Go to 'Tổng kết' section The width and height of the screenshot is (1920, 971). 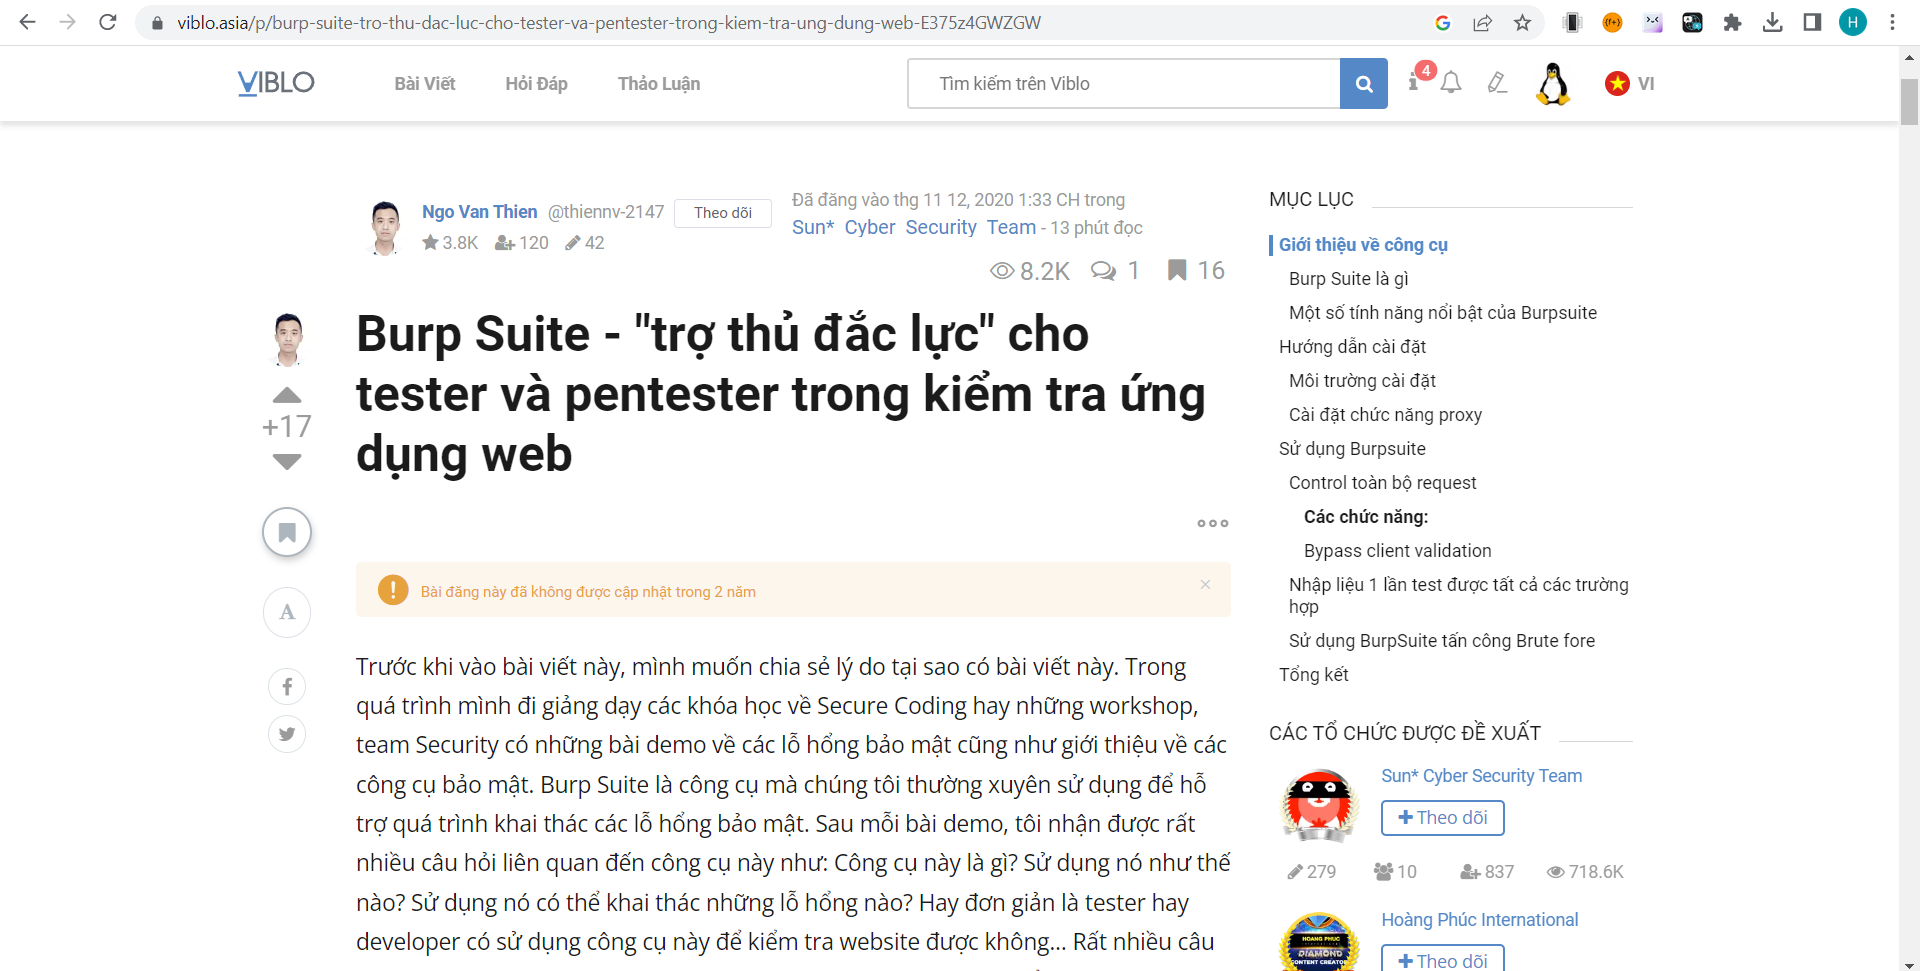tap(1313, 675)
